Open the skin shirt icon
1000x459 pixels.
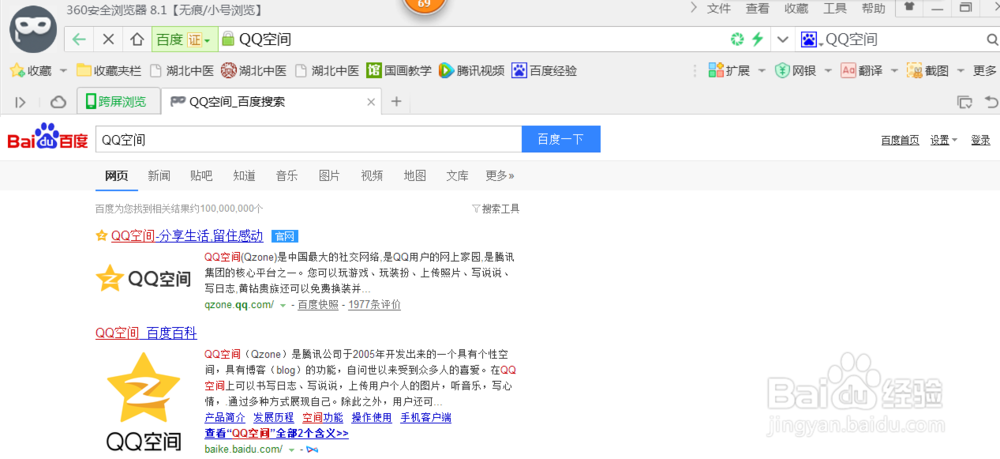(x=909, y=7)
